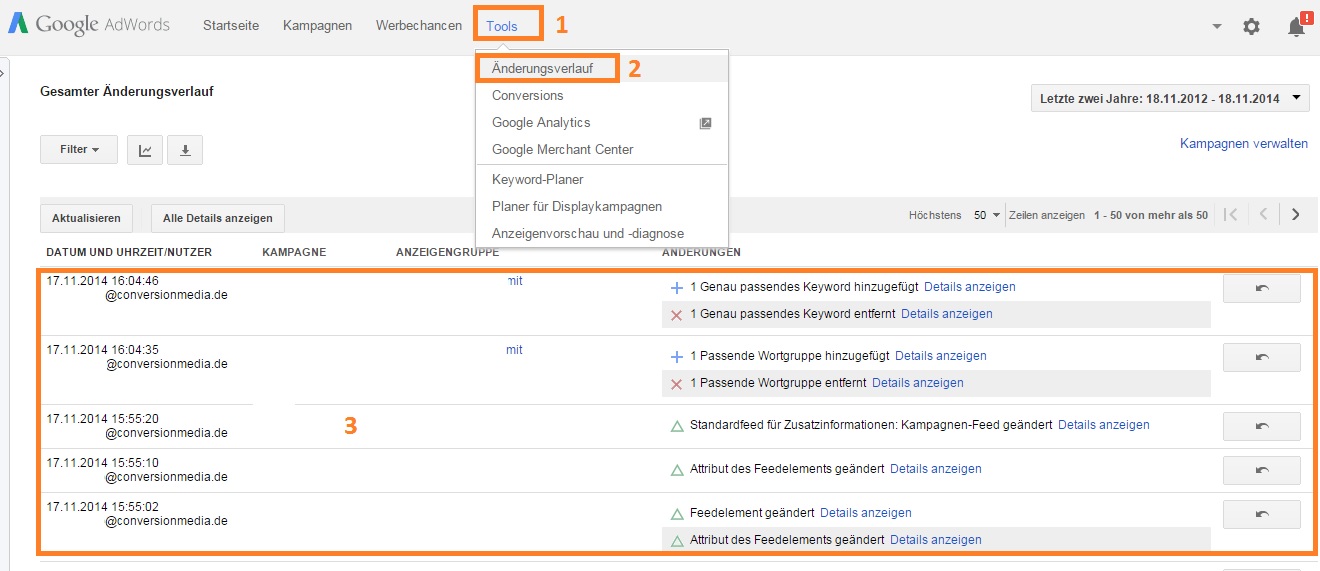
Task: Click the Aktualisieren button
Action: 86,218
